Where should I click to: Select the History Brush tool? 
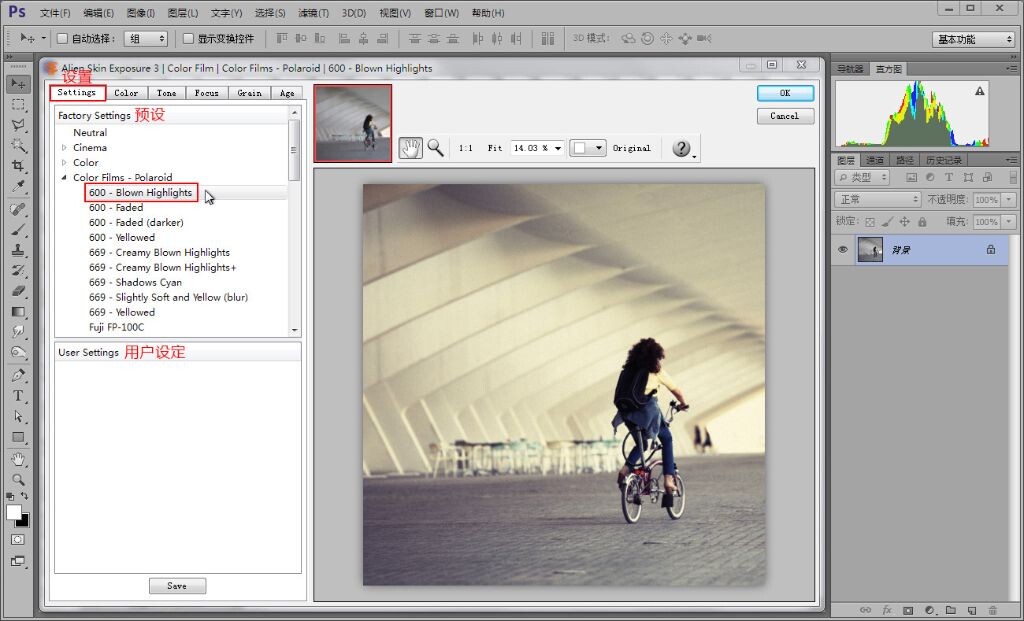tap(18, 270)
